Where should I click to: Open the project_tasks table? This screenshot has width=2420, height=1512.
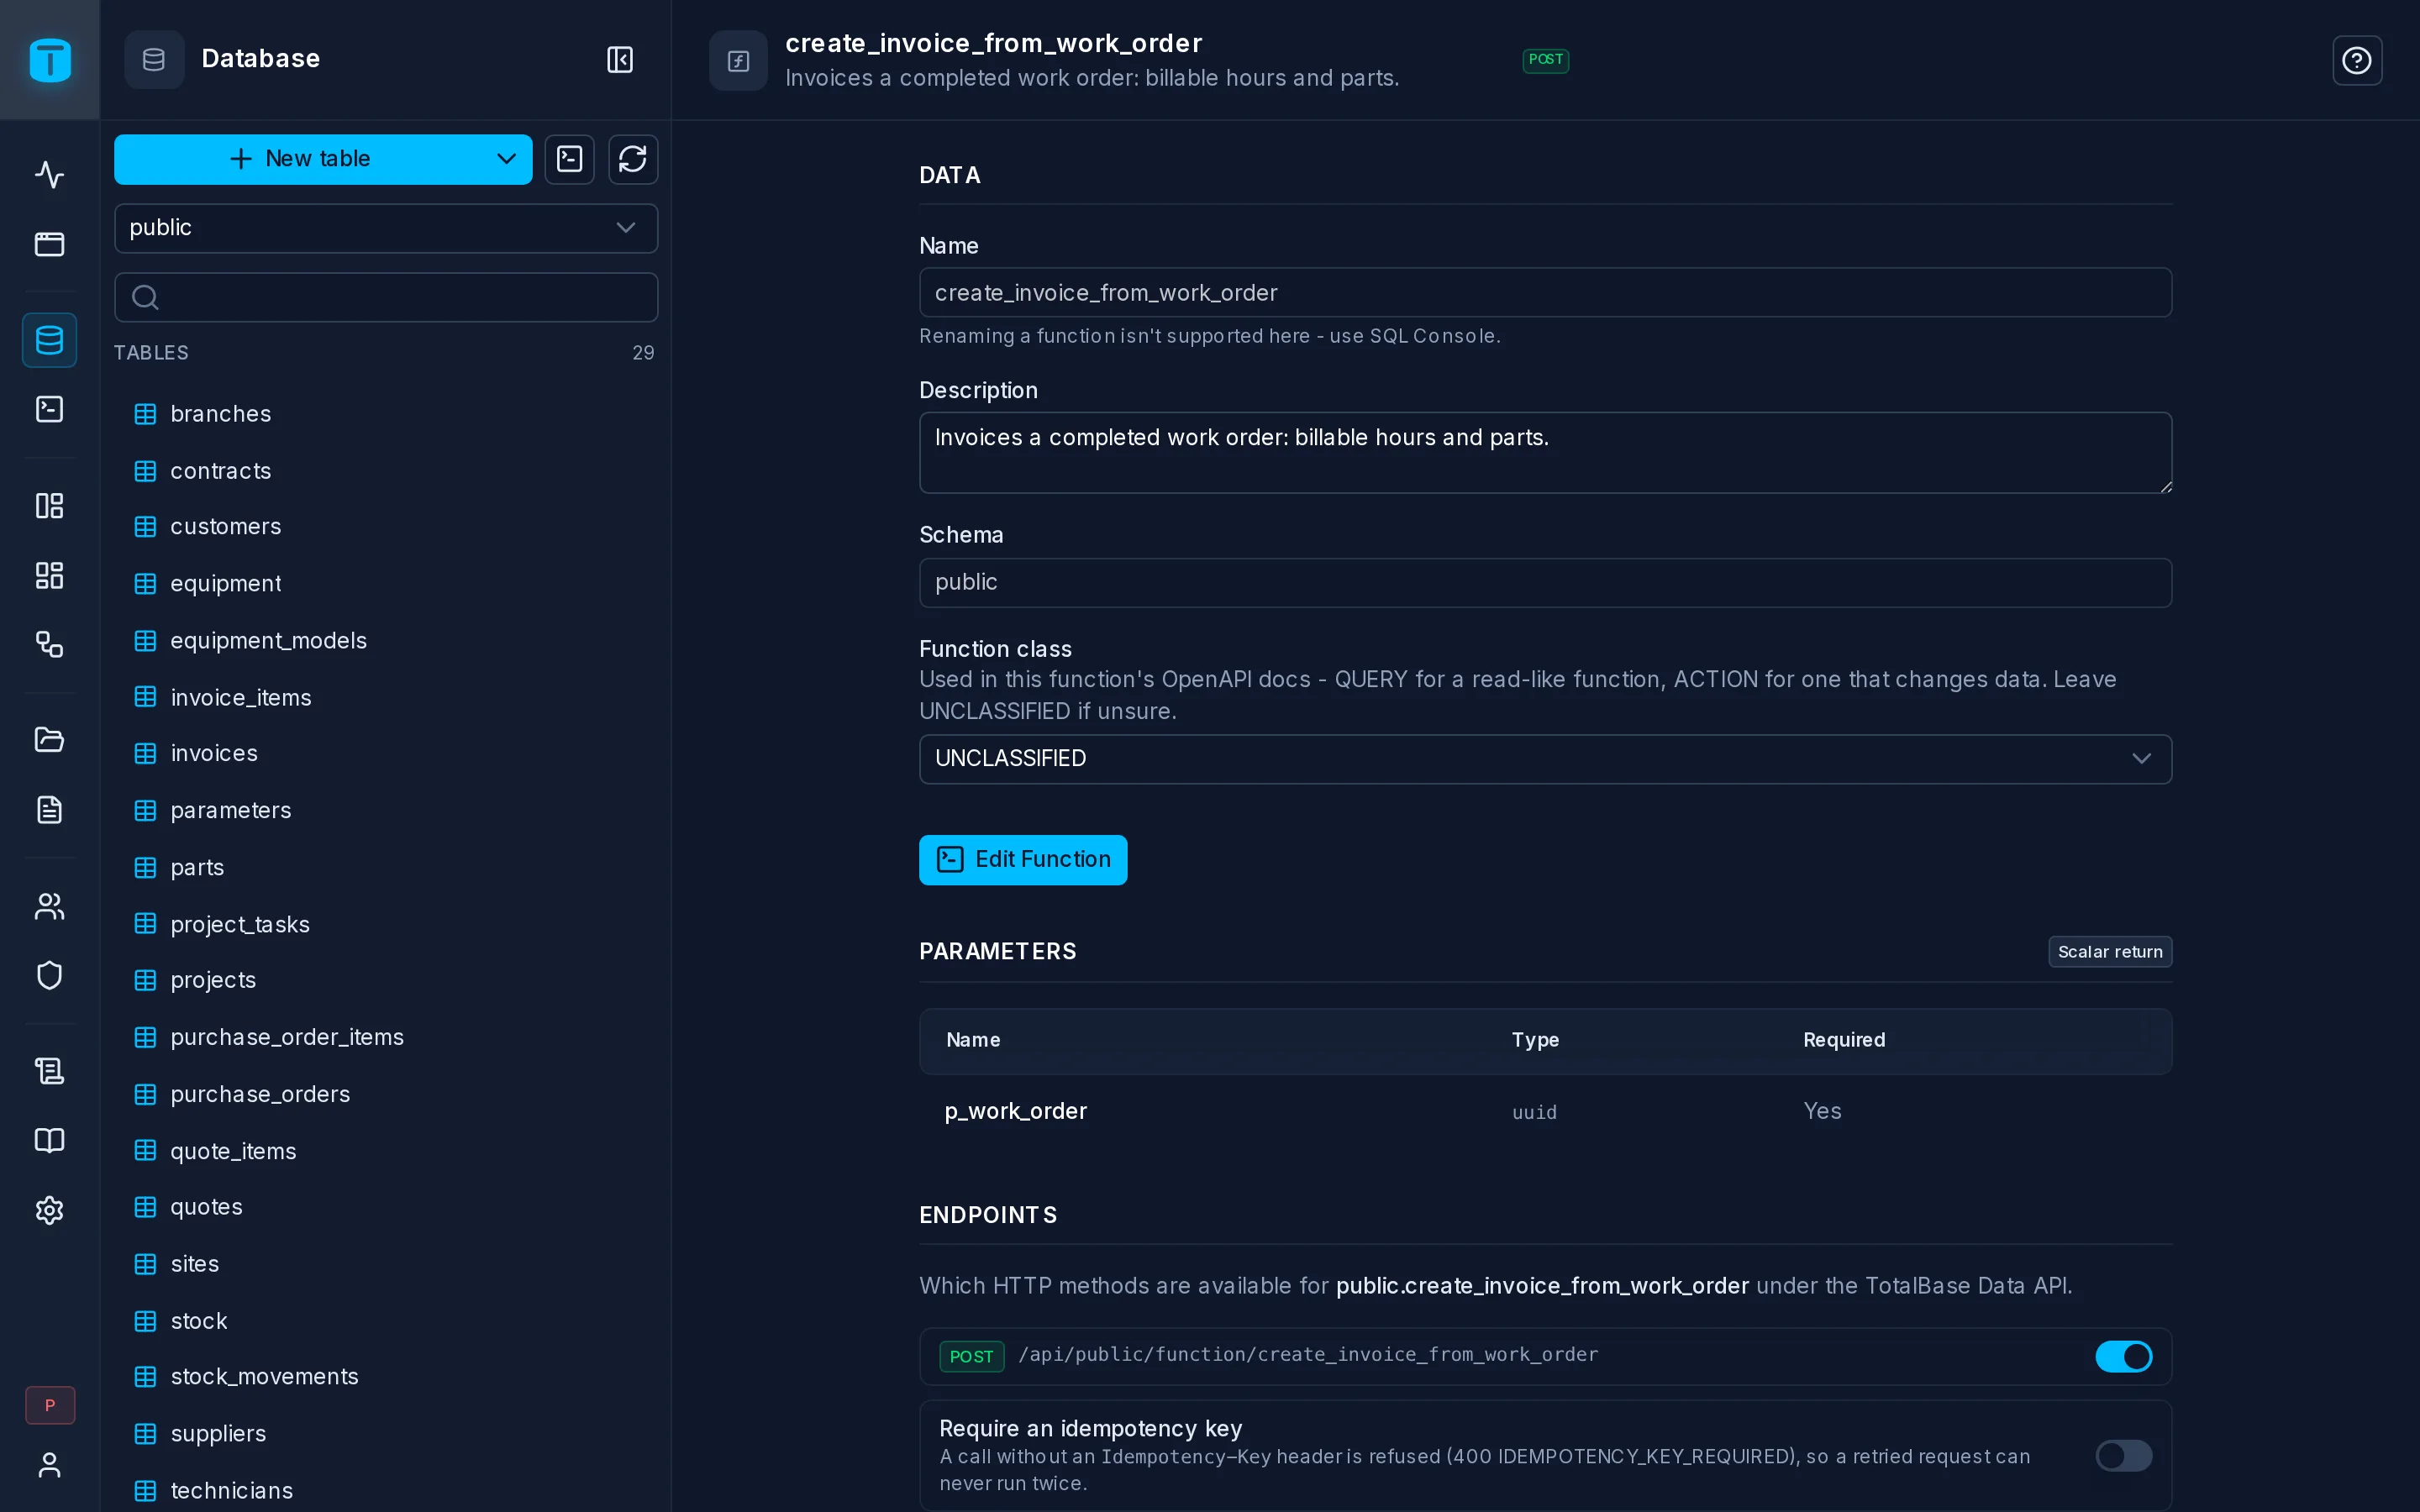(386, 924)
